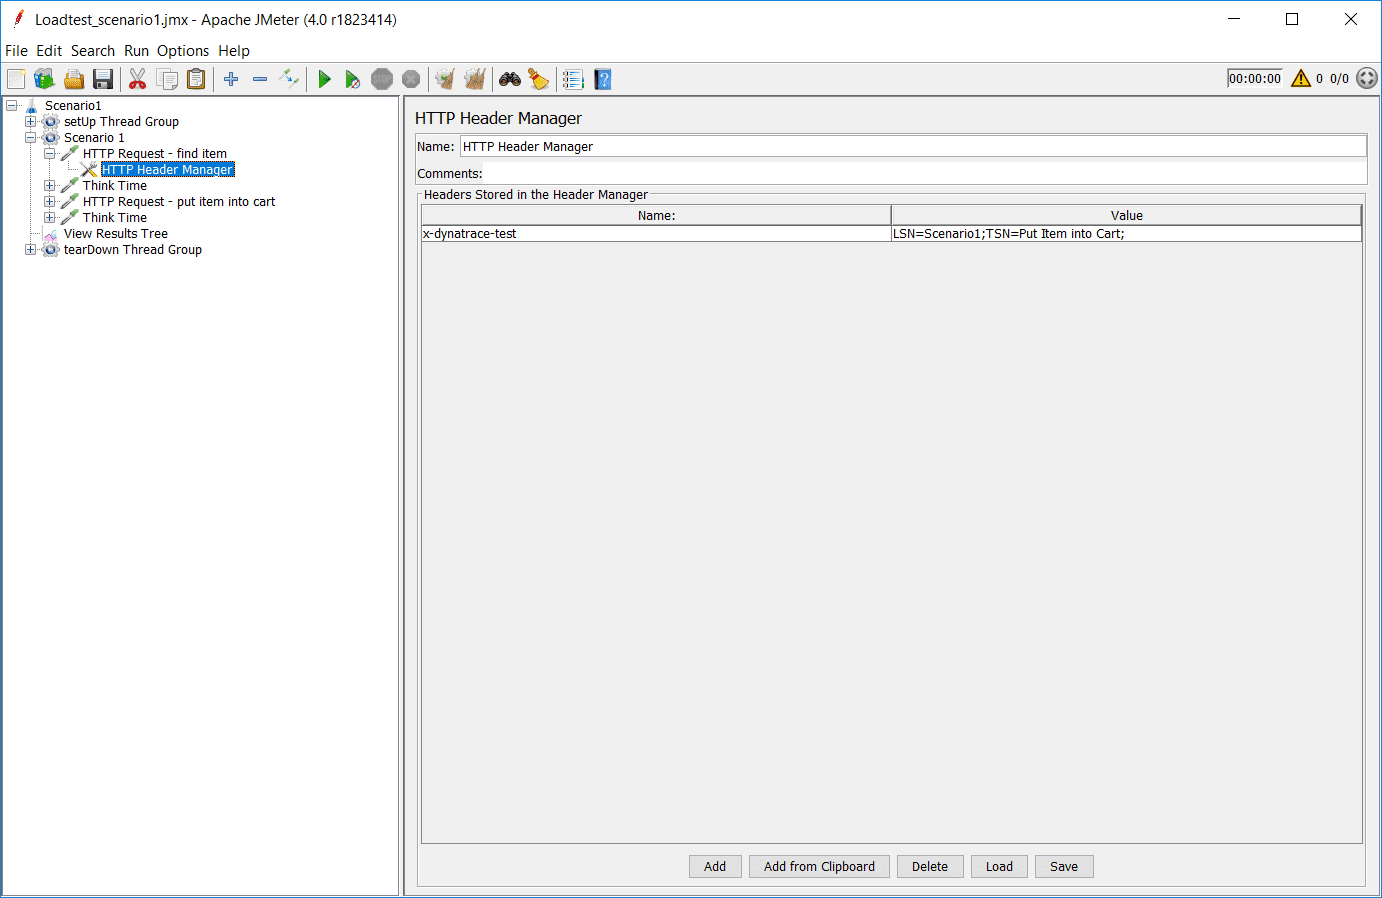The width and height of the screenshot is (1382, 898).
Task: Reset search with the yellow brush icon
Action: coord(539,79)
